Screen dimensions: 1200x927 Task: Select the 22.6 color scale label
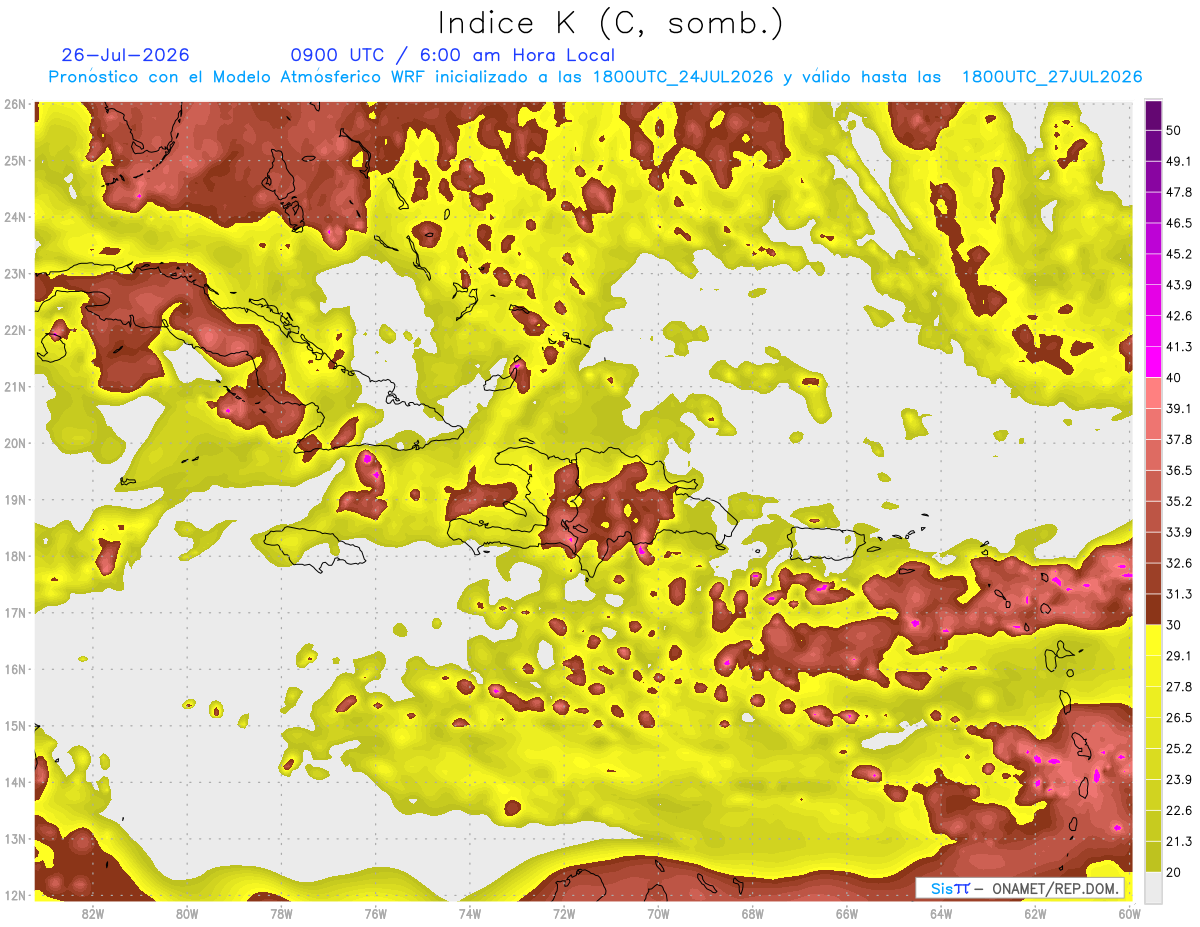[1178, 810]
